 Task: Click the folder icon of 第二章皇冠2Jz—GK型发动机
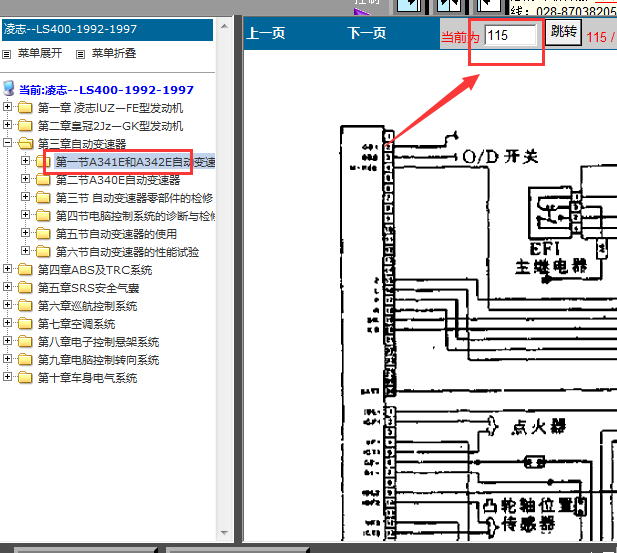(25, 125)
